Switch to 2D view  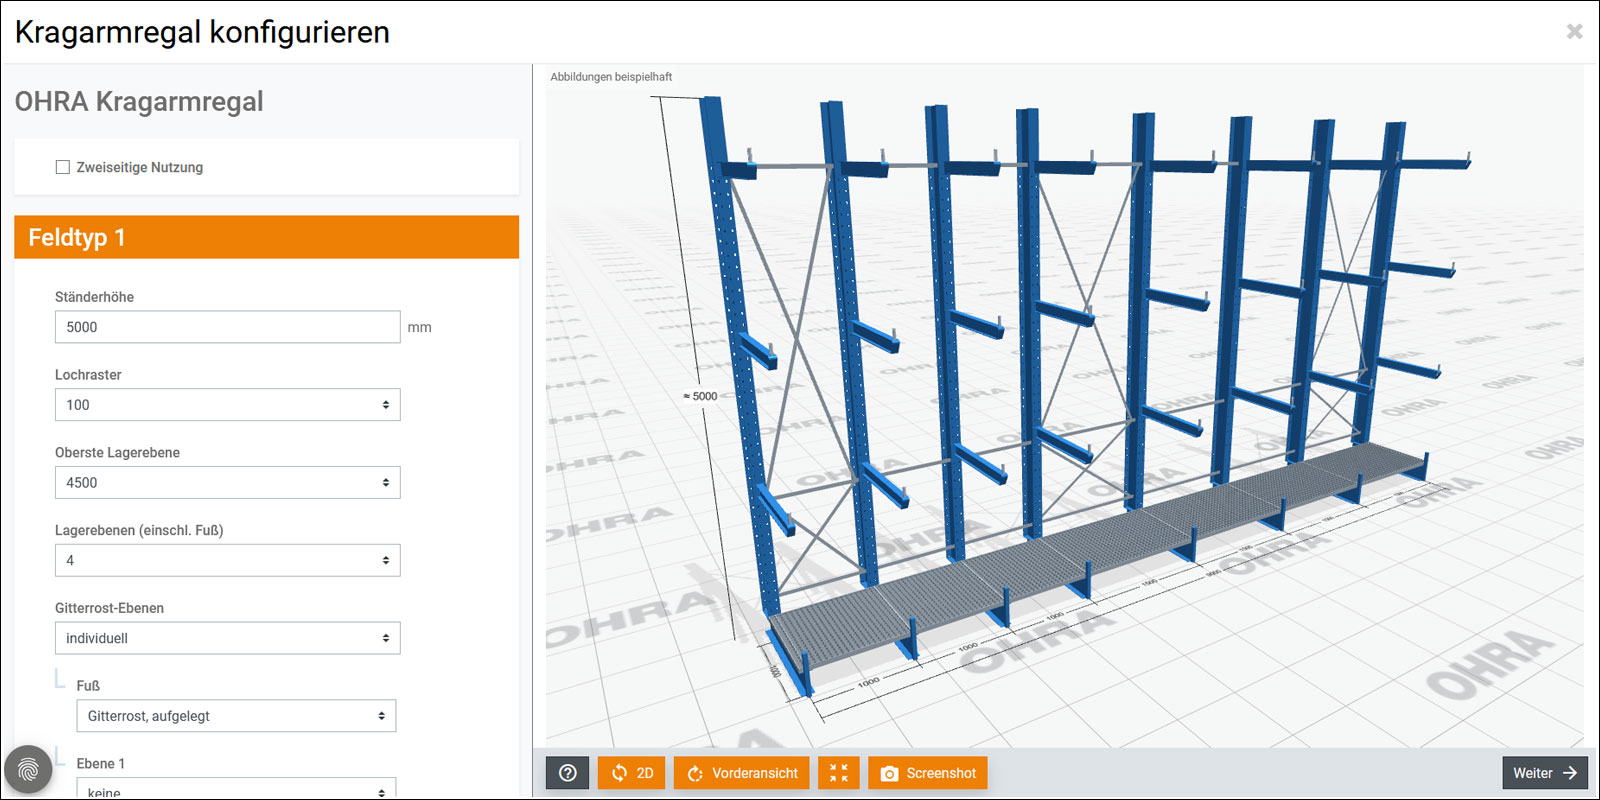point(631,773)
